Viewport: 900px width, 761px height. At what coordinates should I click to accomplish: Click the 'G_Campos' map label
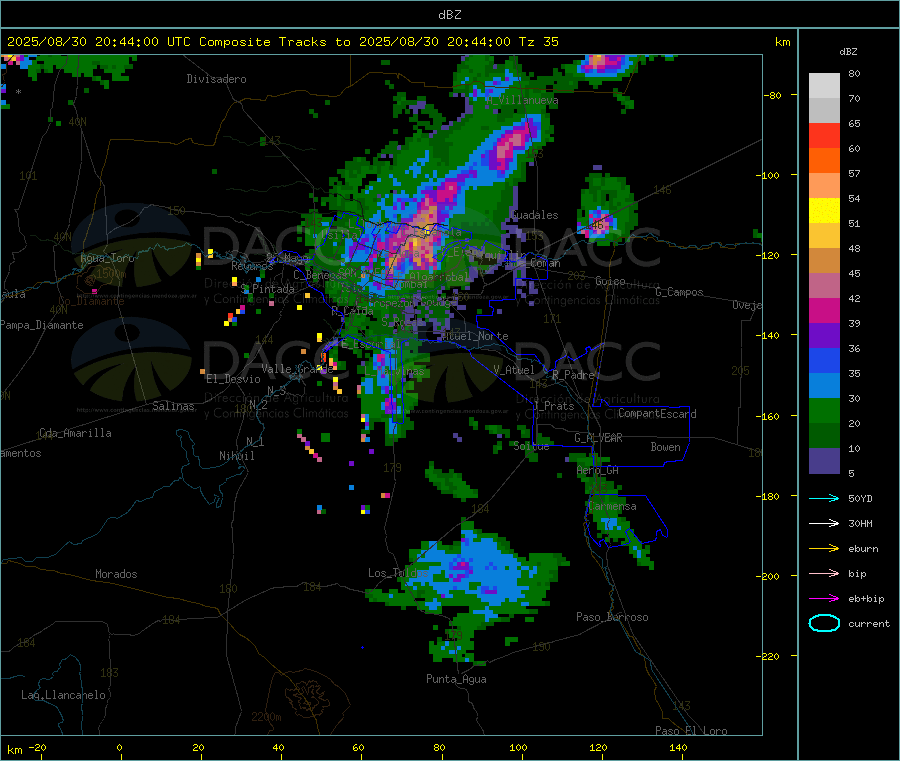coord(679,292)
